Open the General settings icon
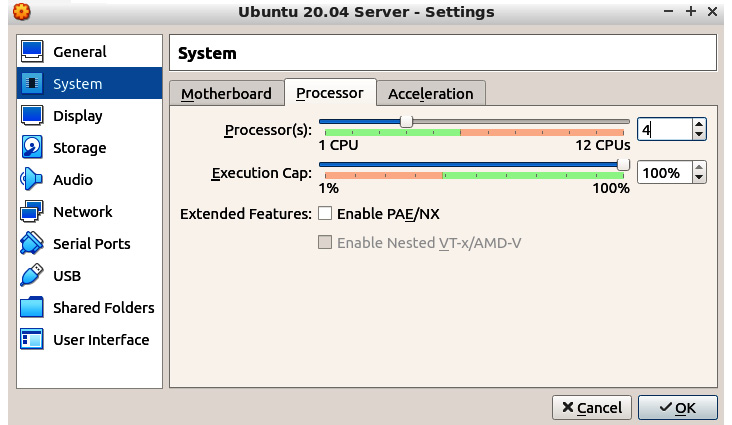The height and width of the screenshot is (425, 732). pyautogui.click(x=32, y=51)
